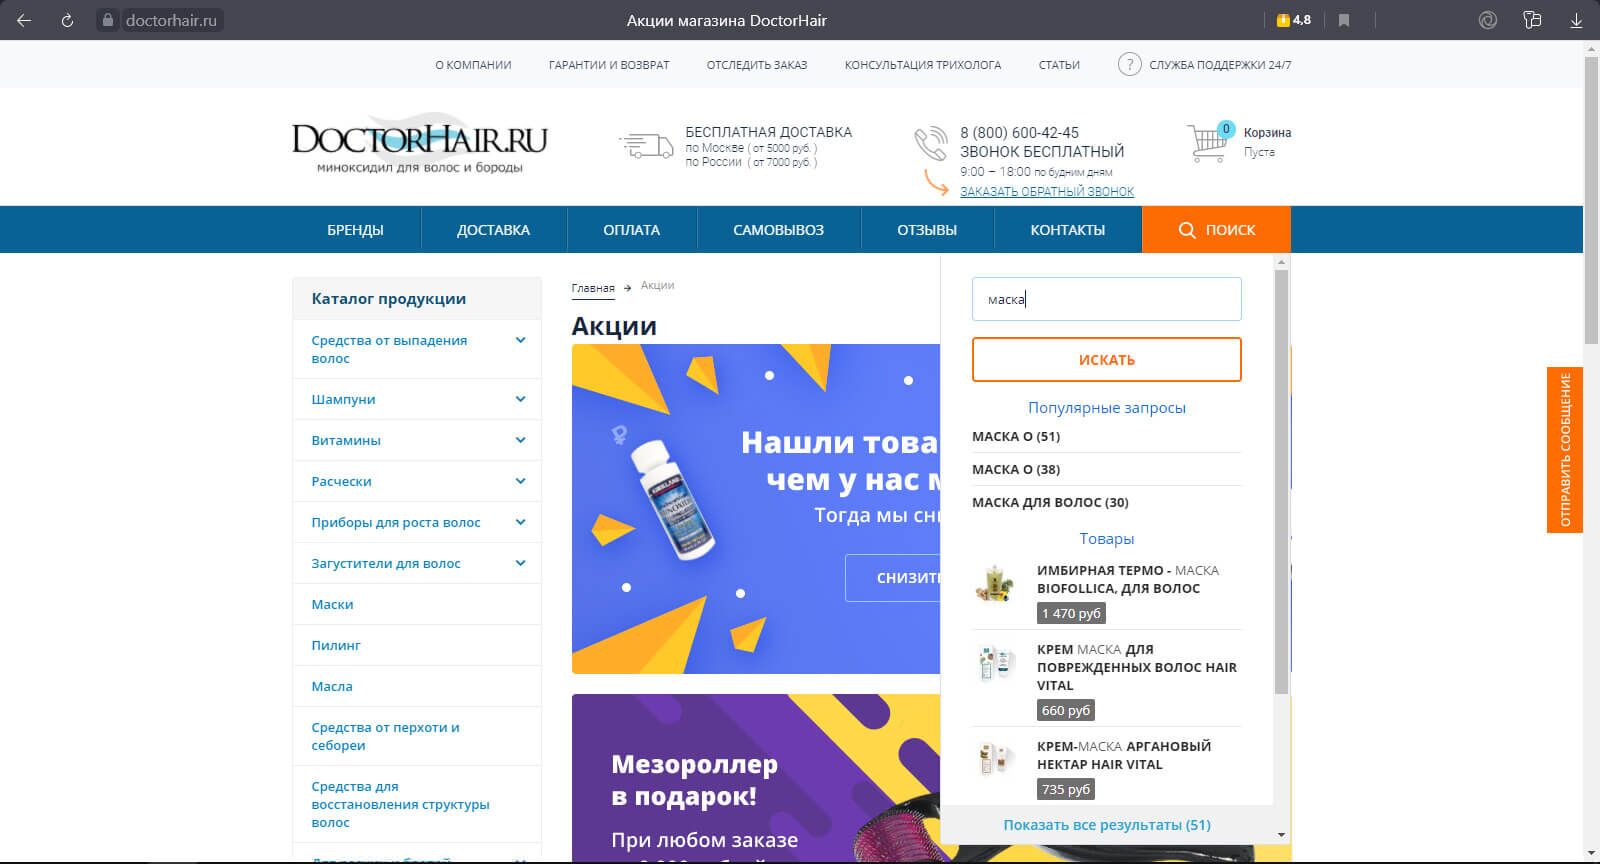Open КОНСУЛЬТАЦИЯ ТРИХОЛОГА top link
The image size is (1600, 864).
922,65
